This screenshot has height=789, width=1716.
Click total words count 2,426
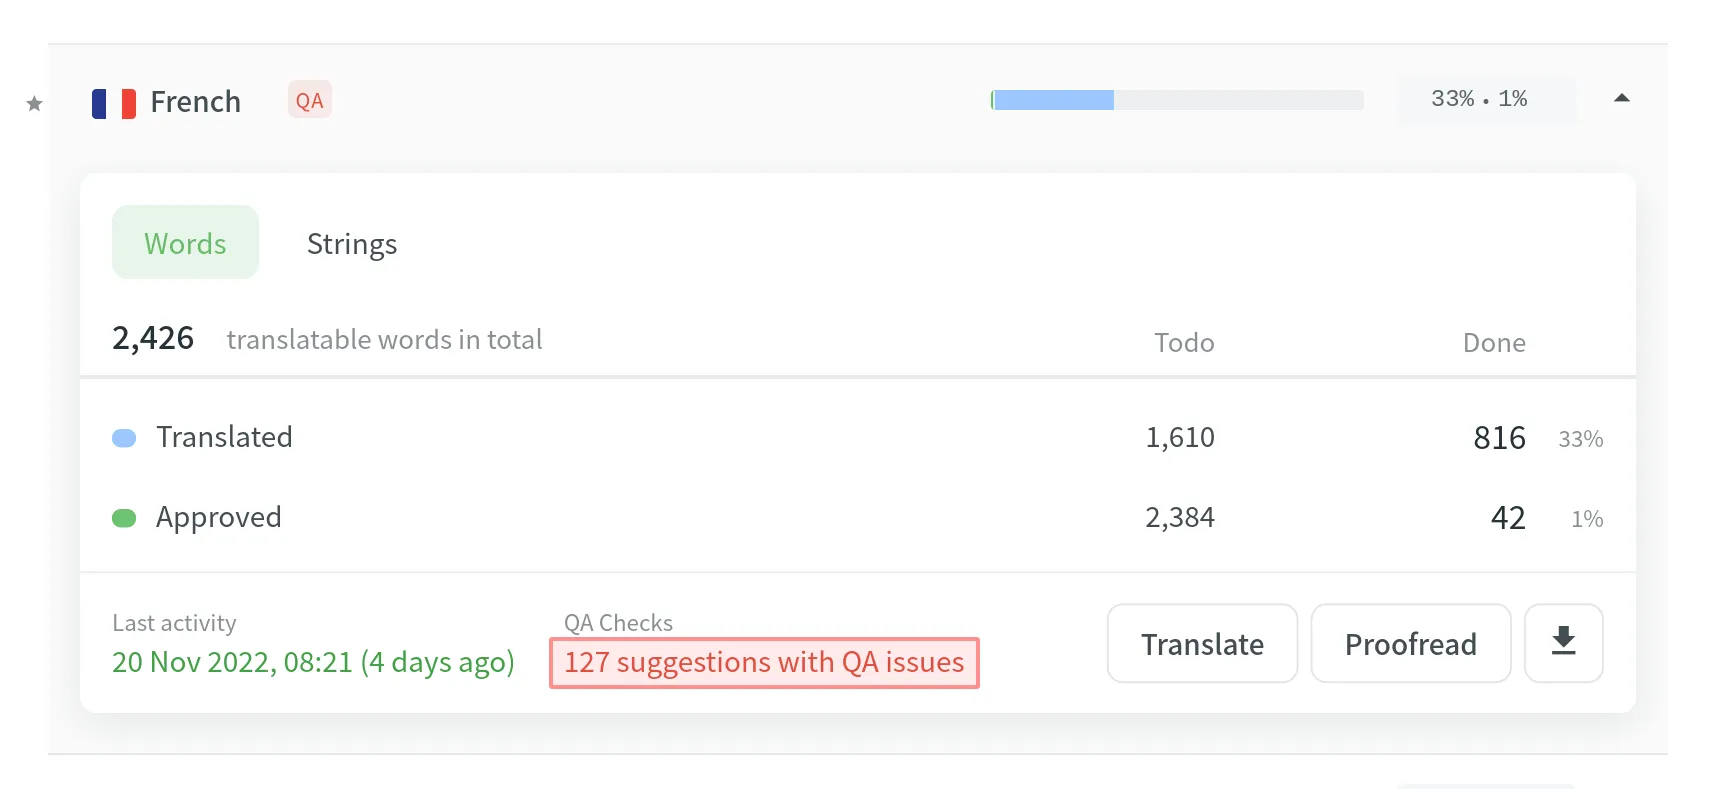pos(152,338)
